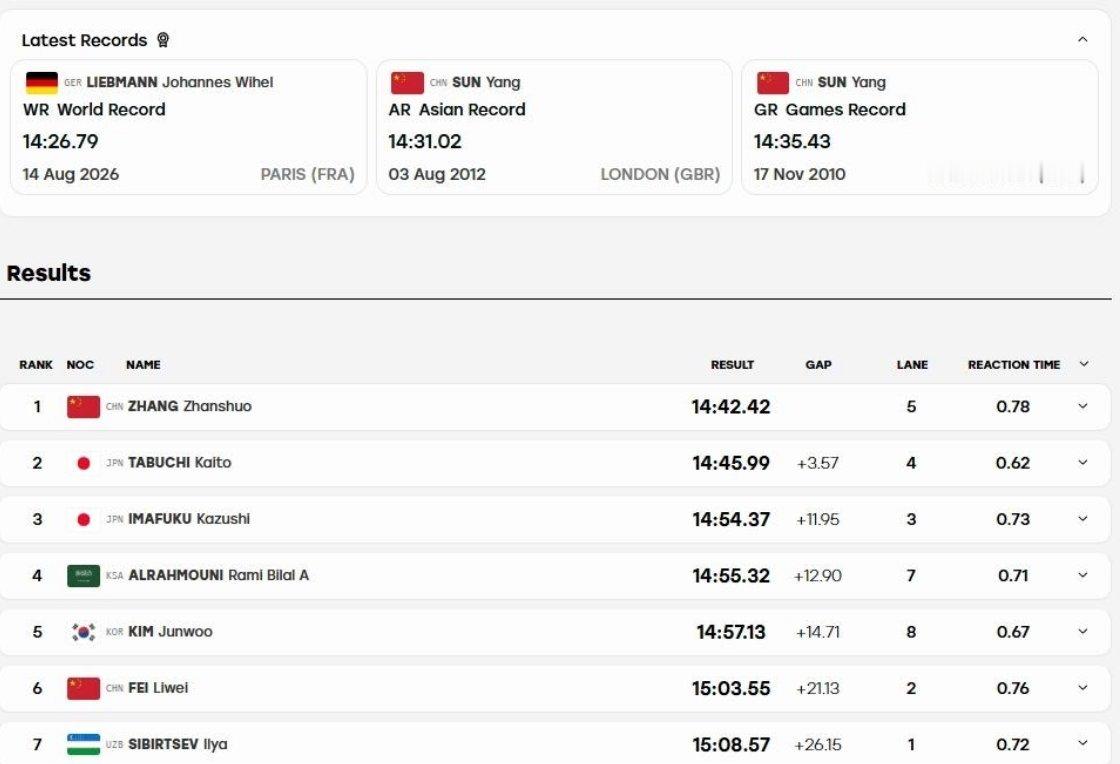Expand KIM Junwoo row chevron

pos(1083,632)
